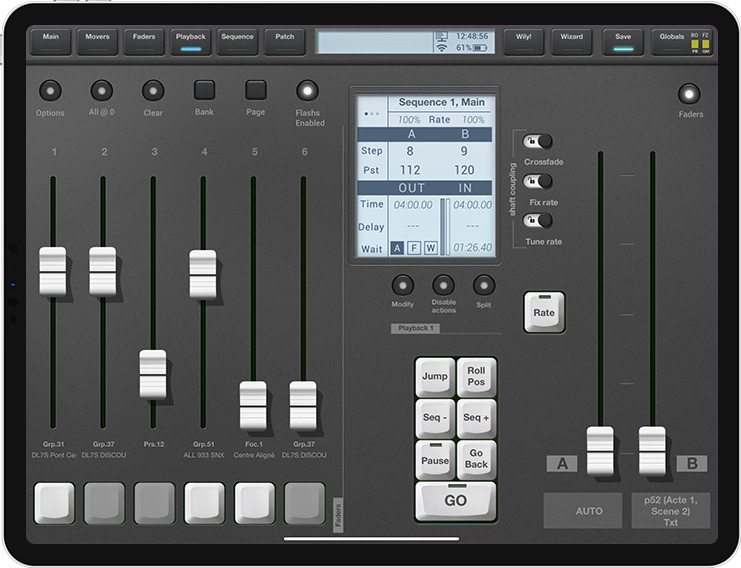Click flash button under fader 6
This screenshot has height=568, width=741.
[305, 503]
